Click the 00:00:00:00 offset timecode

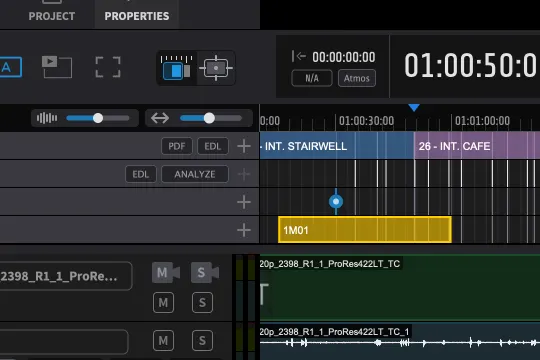pos(344,57)
